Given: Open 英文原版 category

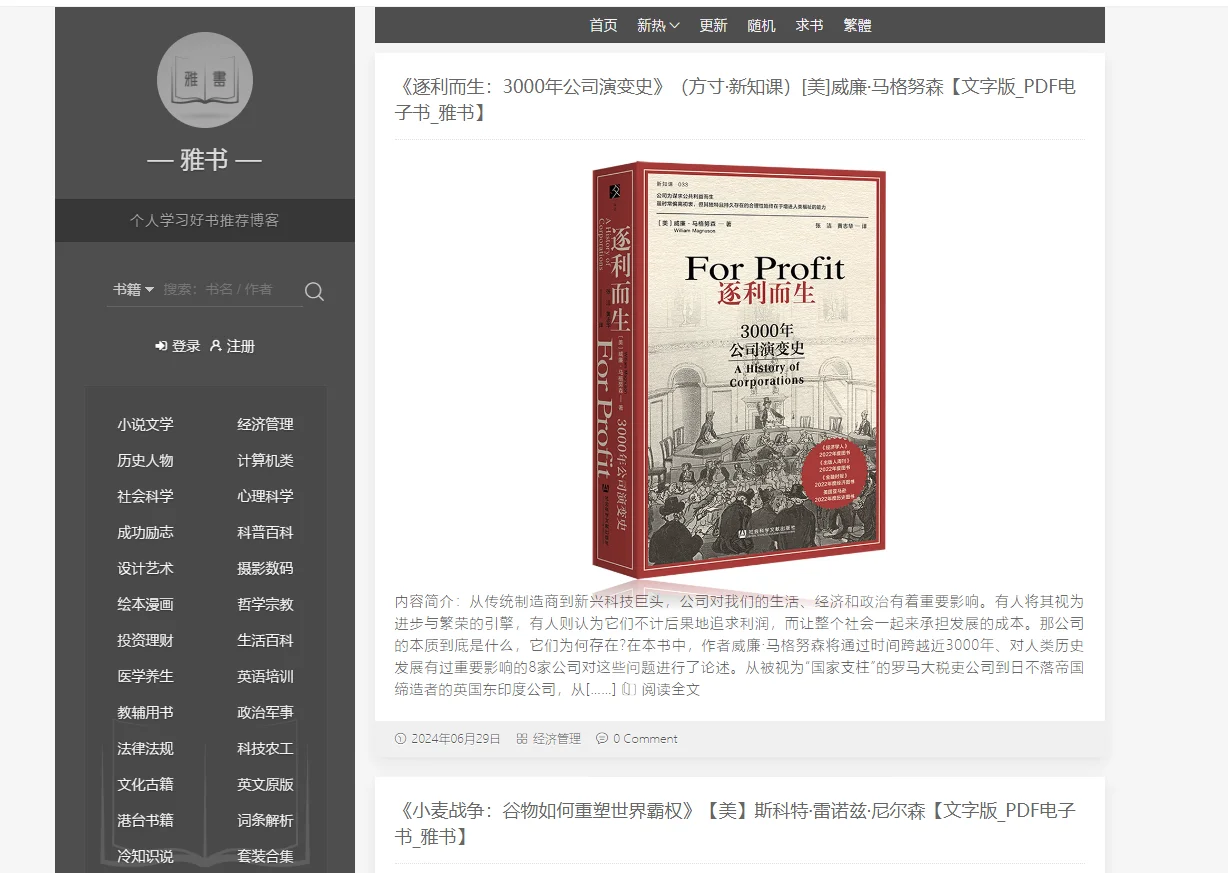Looking at the screenshot, I should (x=265, y=784).
